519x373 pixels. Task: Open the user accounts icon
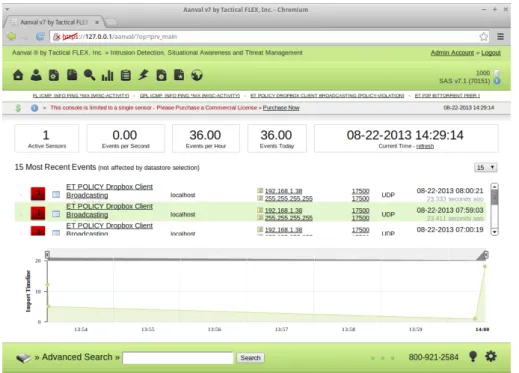(x=36, y=75)
